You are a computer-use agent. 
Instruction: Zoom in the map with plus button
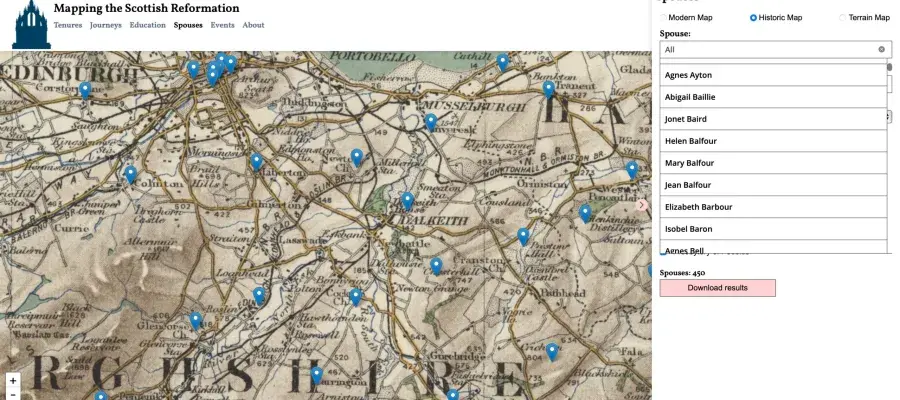pyautogui.click(x=12, y=381)
